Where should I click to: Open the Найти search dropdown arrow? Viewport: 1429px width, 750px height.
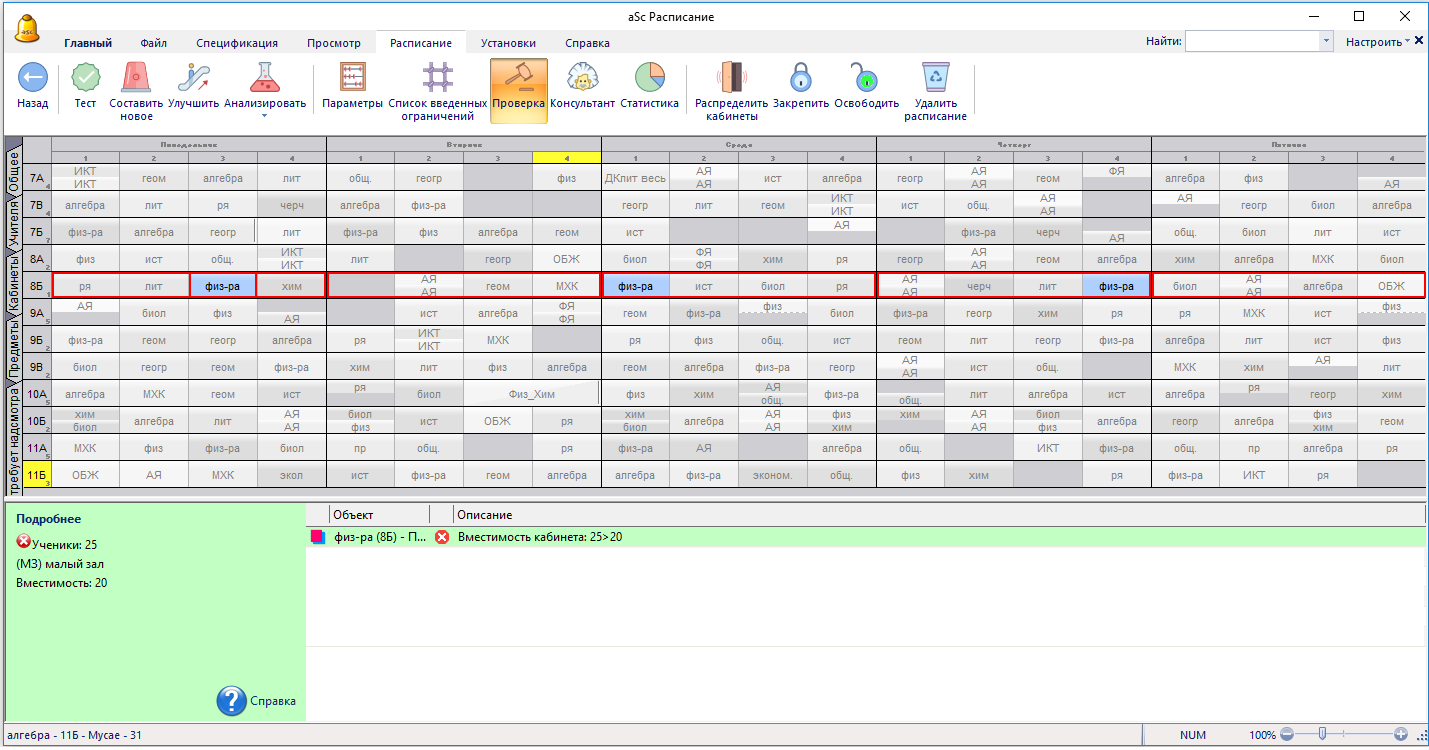1326,42
